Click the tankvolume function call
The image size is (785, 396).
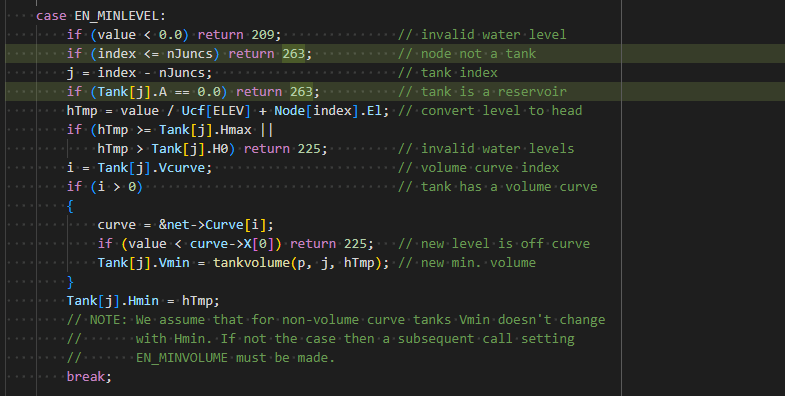(251, 263)
